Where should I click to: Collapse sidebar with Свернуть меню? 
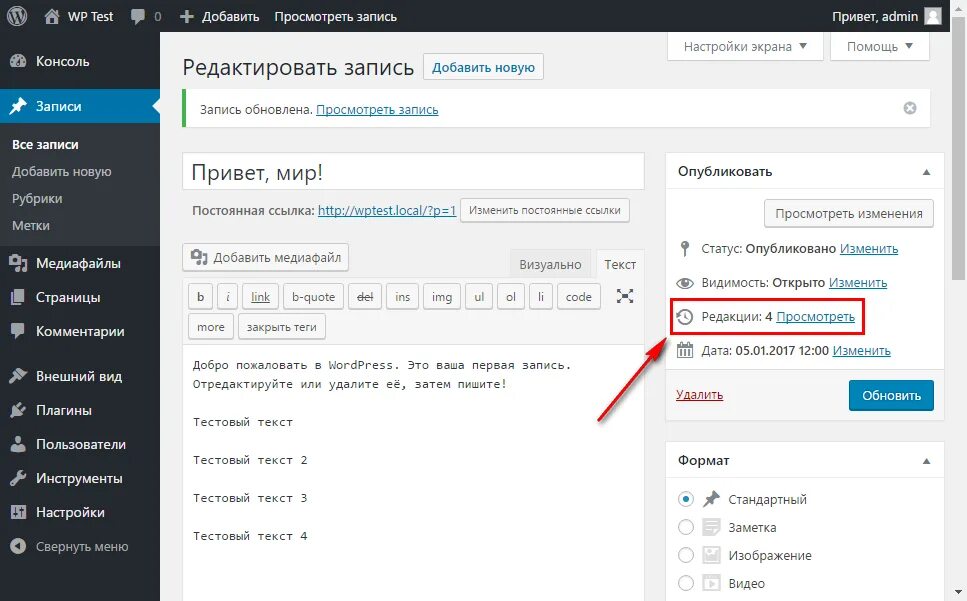tap(80, 546)
